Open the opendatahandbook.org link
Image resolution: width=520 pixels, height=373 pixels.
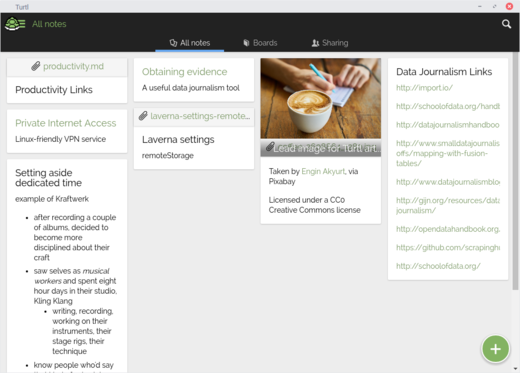tap(448, 229)
